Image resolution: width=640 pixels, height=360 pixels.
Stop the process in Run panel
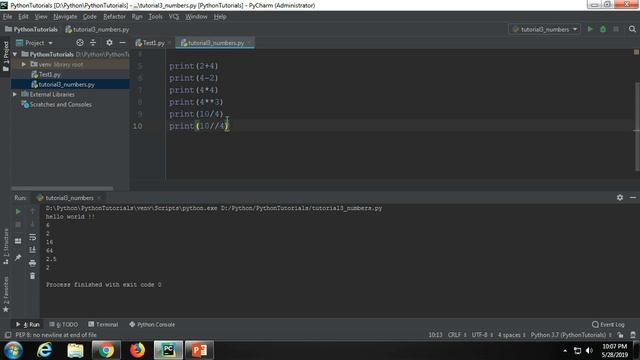coord(18,224)
